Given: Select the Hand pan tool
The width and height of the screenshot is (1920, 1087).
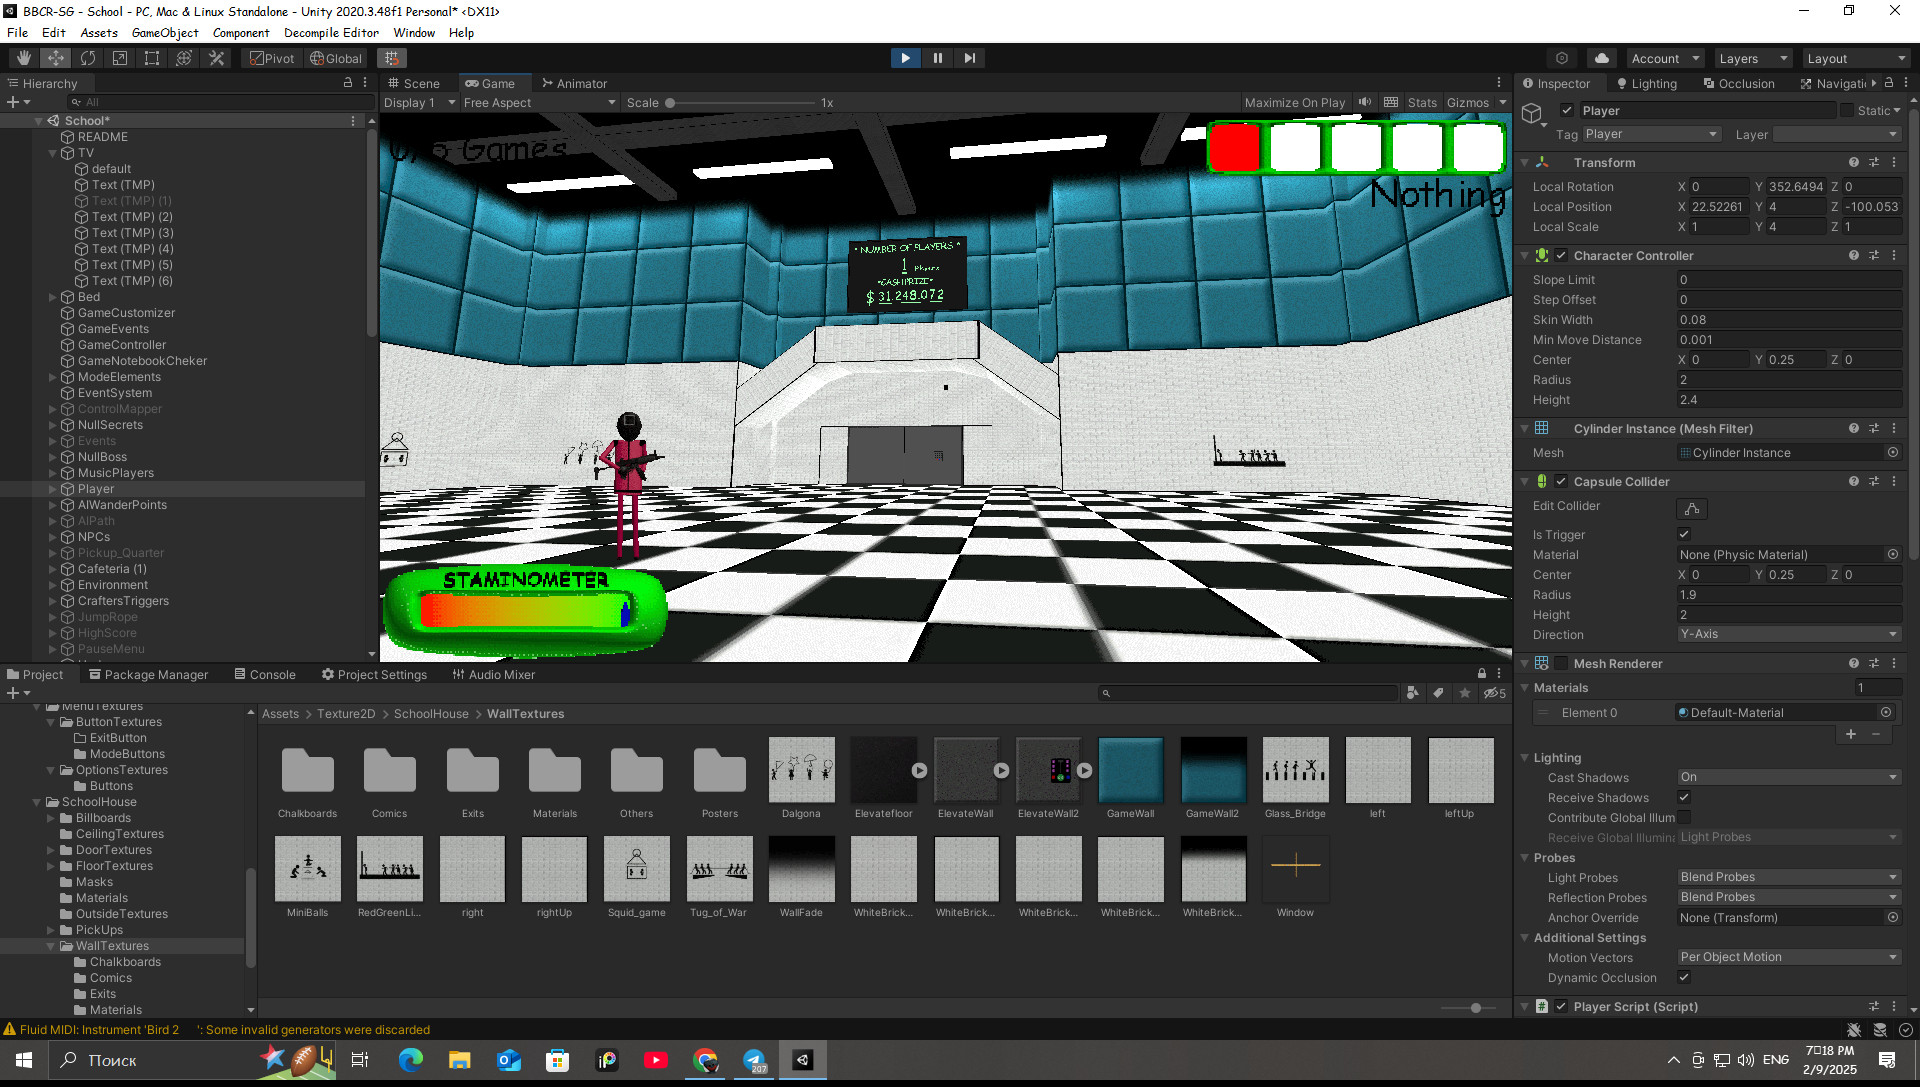Looking at the screenshot, I should (x=22, y=58).
